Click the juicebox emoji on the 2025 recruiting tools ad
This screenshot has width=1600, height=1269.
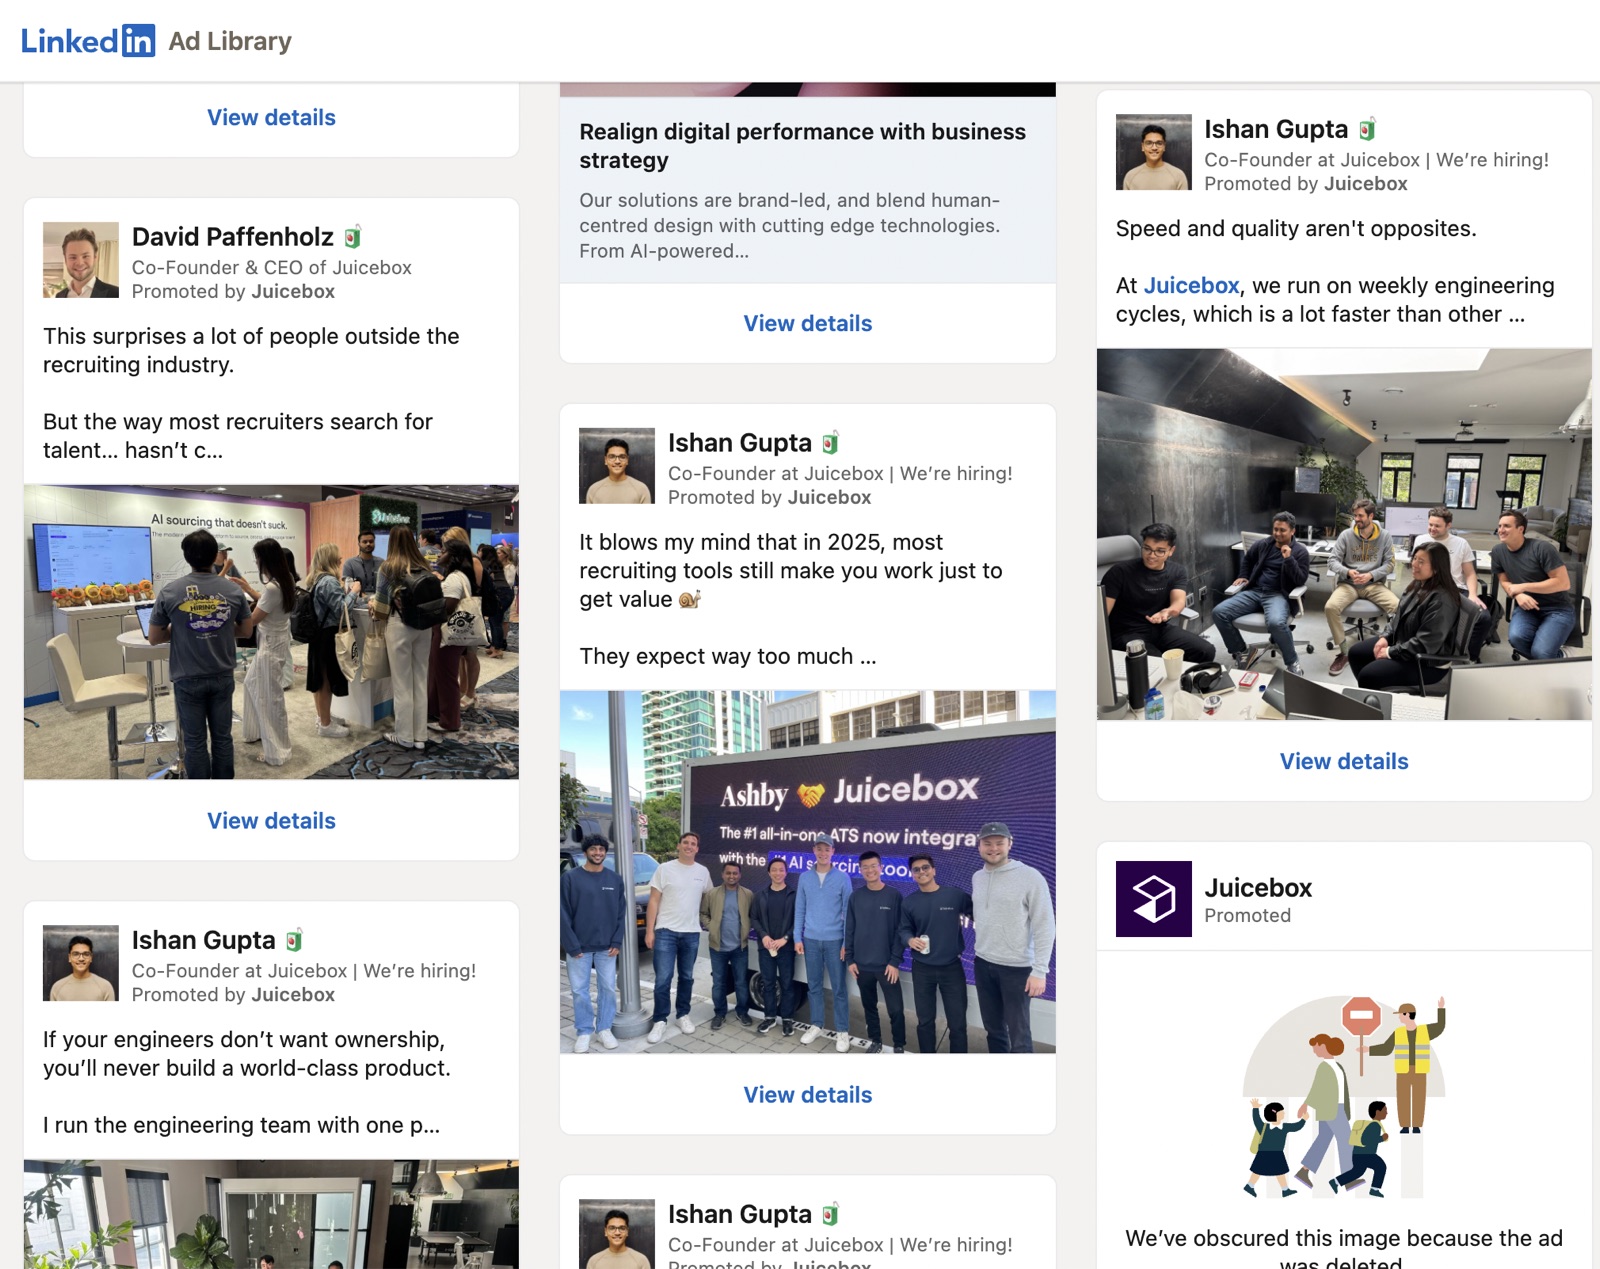click(830, 443)
